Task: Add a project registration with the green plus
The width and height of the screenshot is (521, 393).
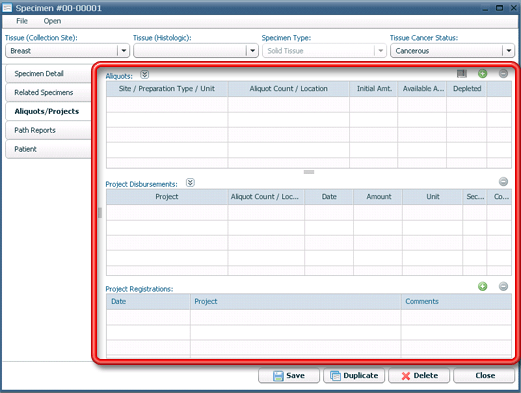Action: click(482, 286)
